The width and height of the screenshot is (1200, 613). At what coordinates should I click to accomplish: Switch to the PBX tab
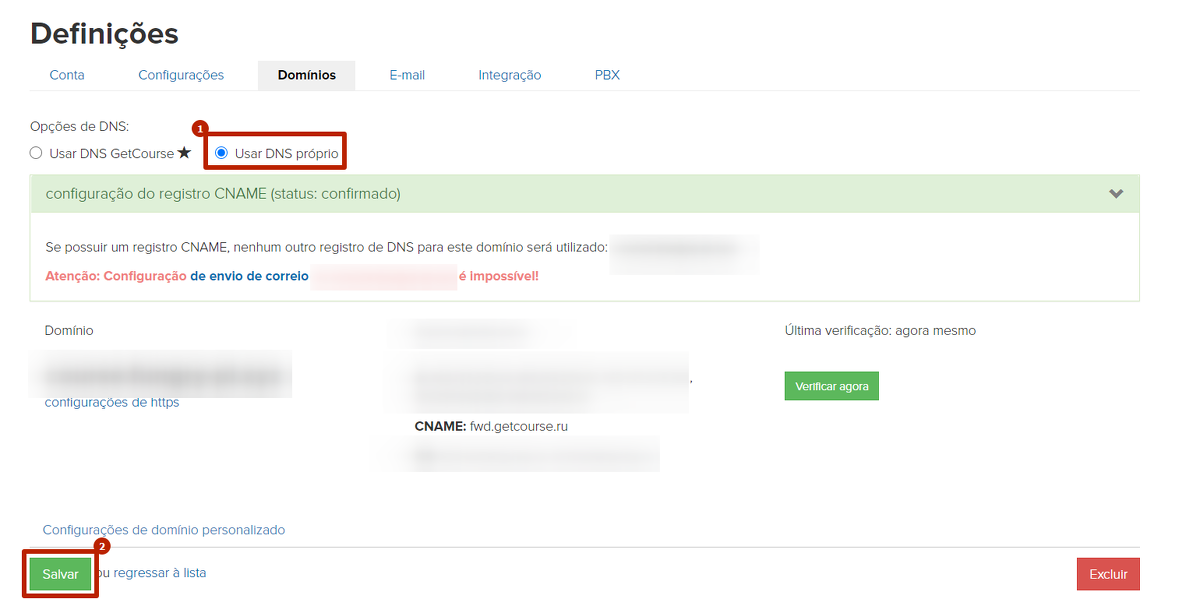click(607, 75)
